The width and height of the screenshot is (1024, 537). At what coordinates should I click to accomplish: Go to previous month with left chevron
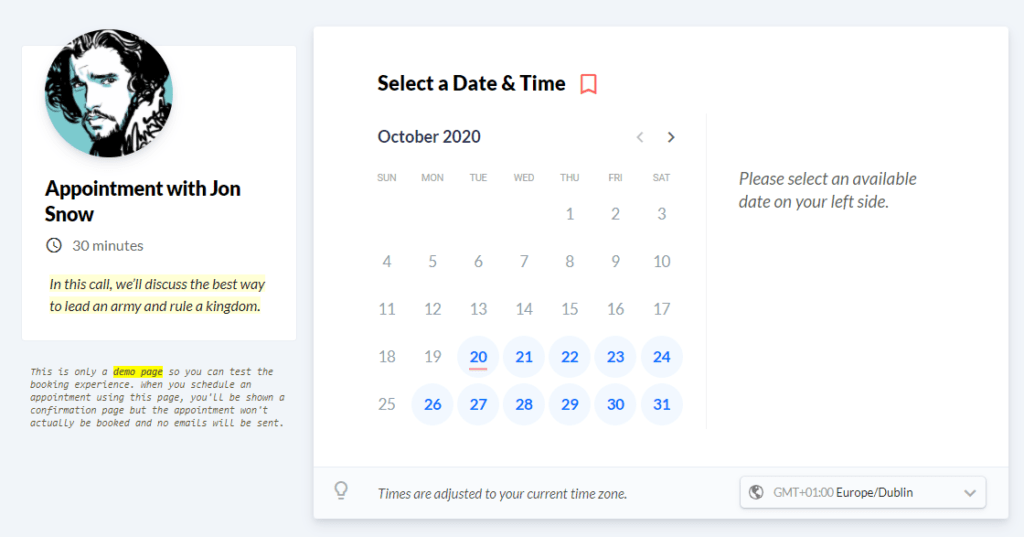pyautogui.click(x=640, y=137)
